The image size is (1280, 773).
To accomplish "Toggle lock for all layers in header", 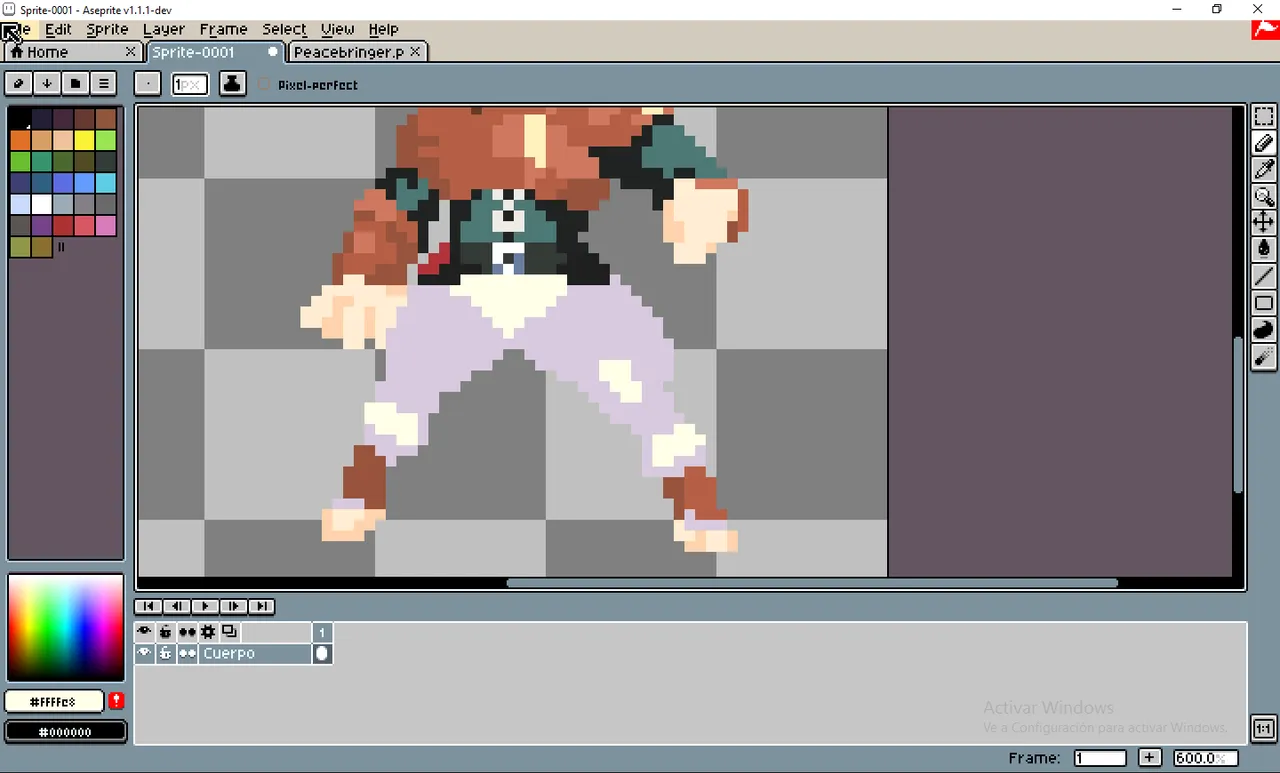I will pos(166,632).
